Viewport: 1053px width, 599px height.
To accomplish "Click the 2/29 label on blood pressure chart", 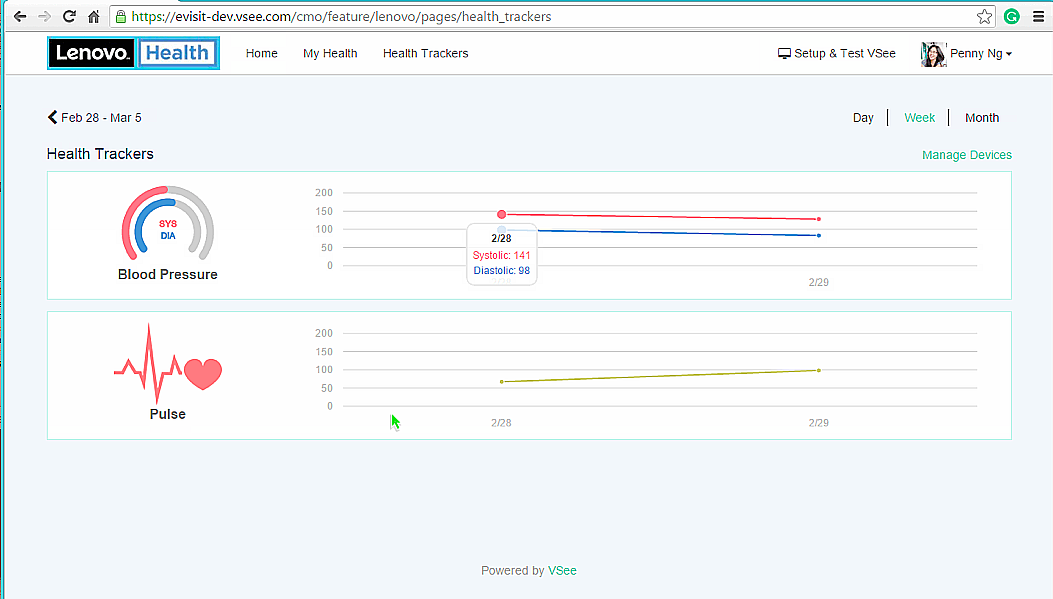I will click(819, 282).
